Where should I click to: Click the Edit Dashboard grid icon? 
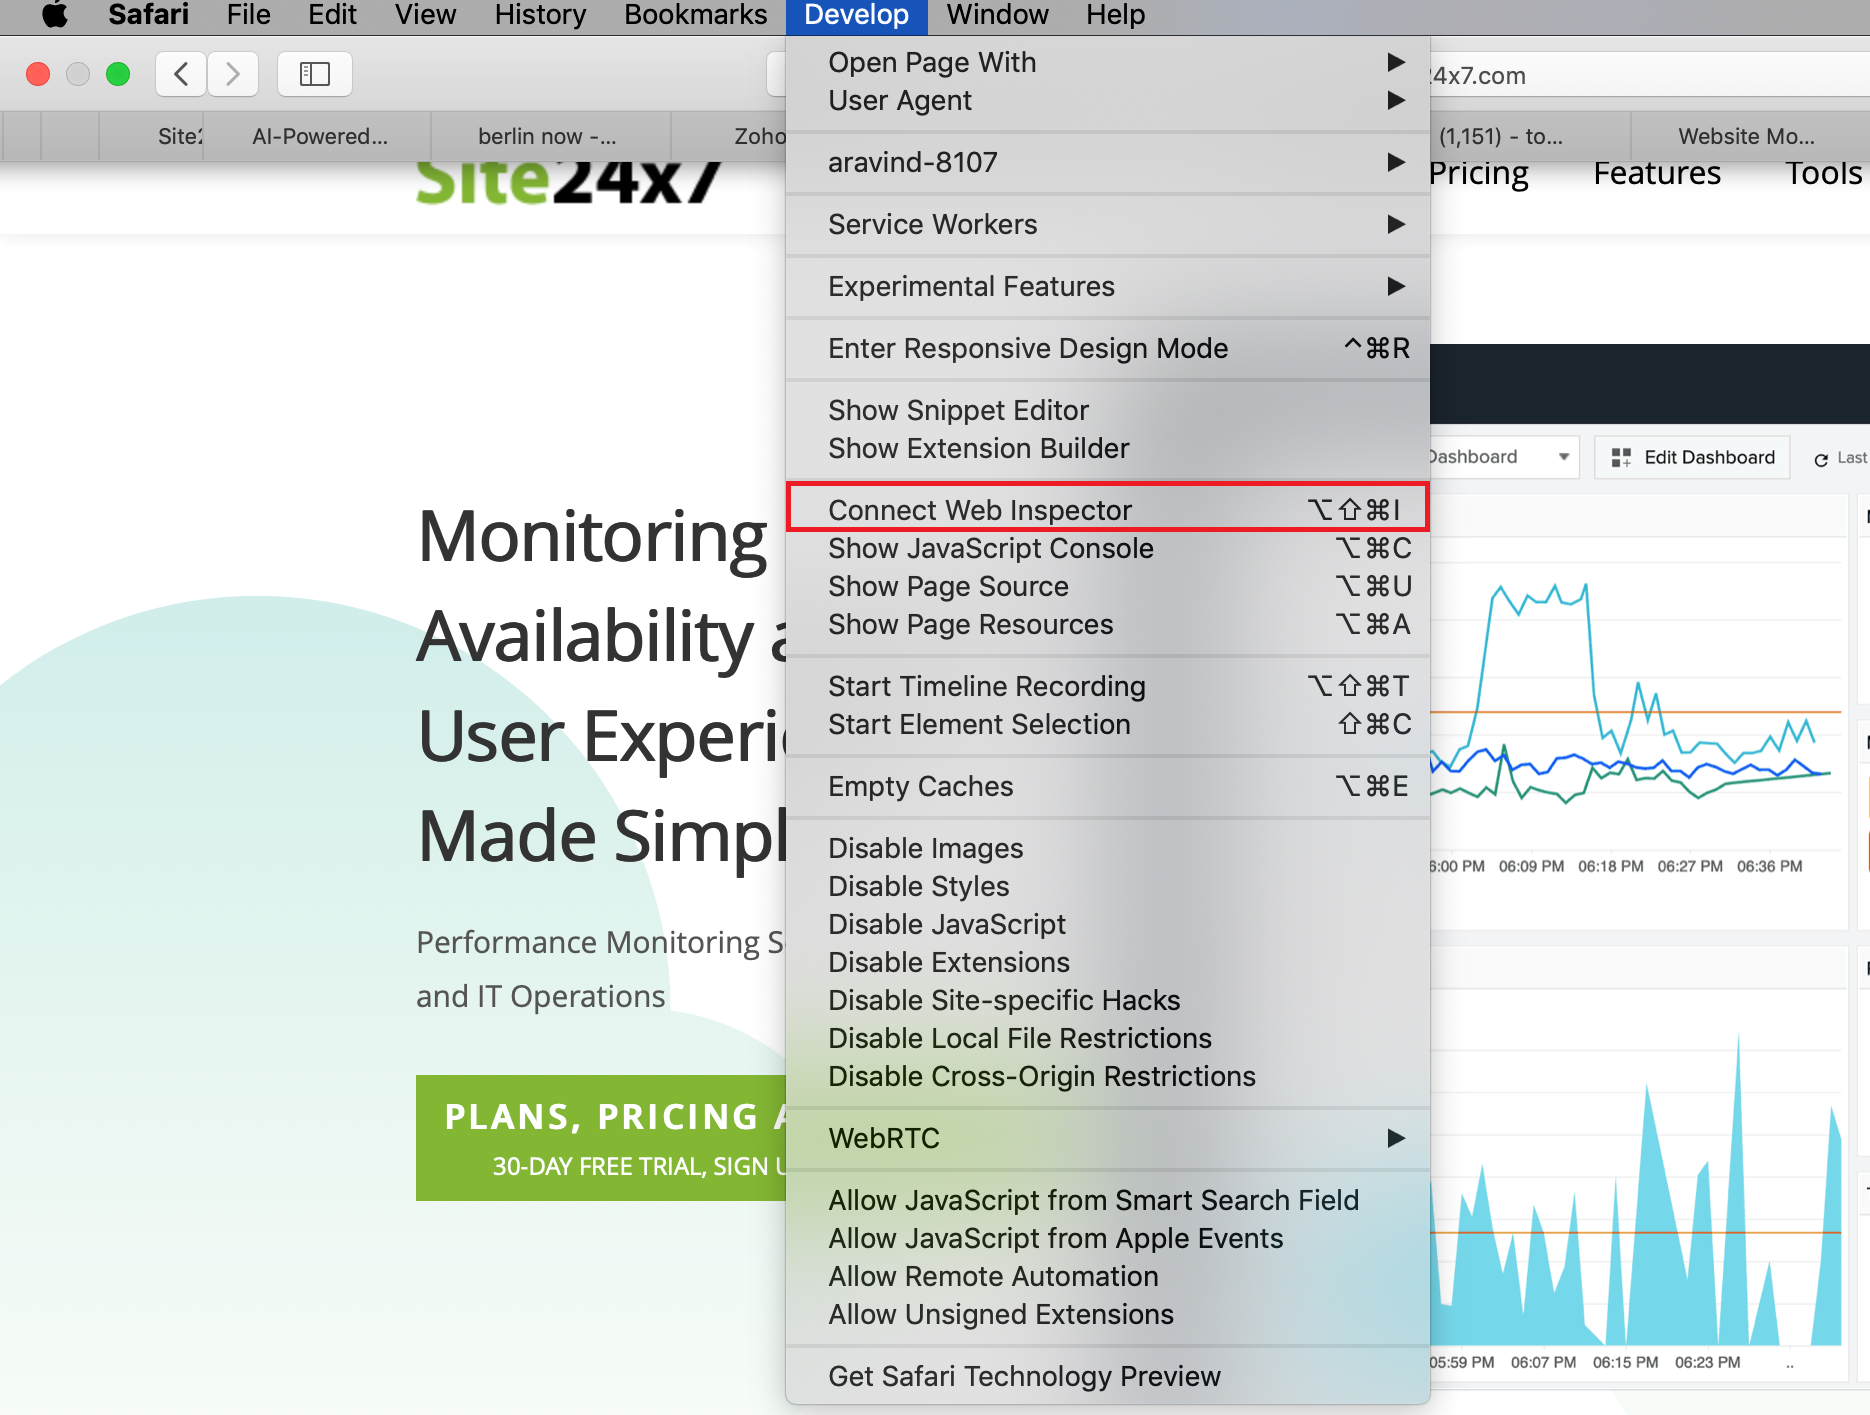[x=1621, y=458]
